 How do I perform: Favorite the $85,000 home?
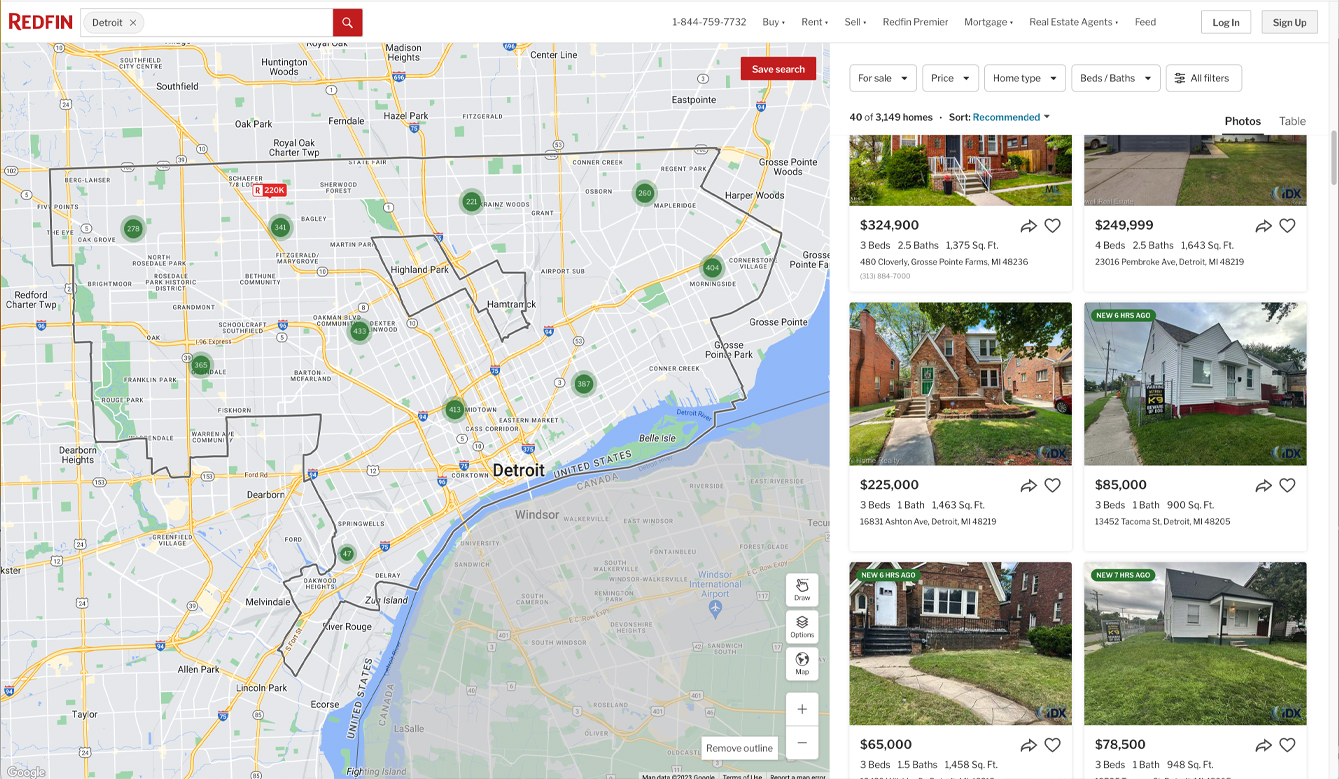coord(1287,485)
